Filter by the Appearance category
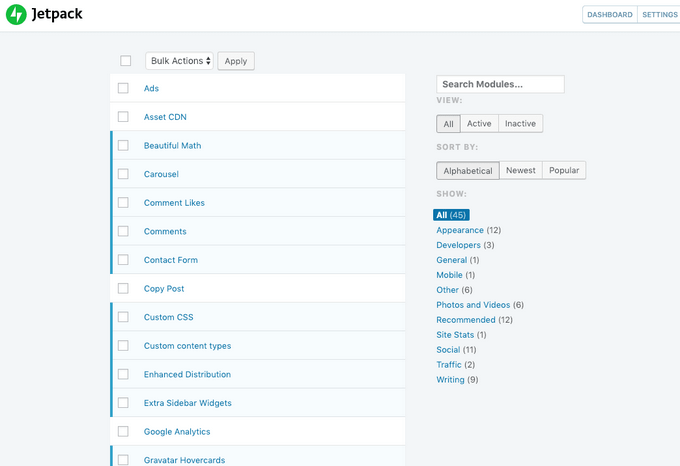Image resolution: width=680 pixels, height=466 pixels. (x=460, y=230)
